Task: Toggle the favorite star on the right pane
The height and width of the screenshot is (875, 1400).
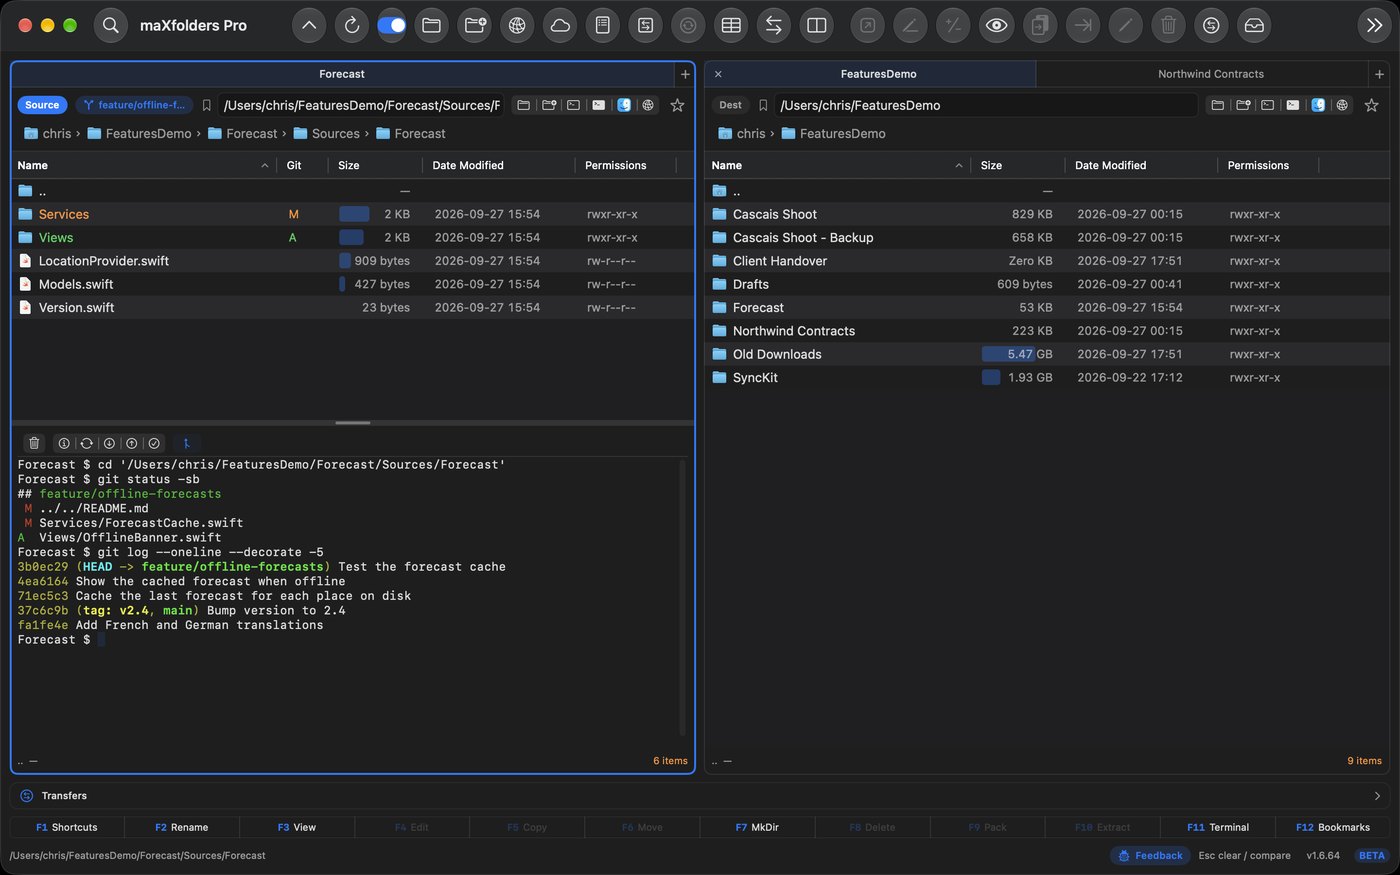Action: [1371, 105]
